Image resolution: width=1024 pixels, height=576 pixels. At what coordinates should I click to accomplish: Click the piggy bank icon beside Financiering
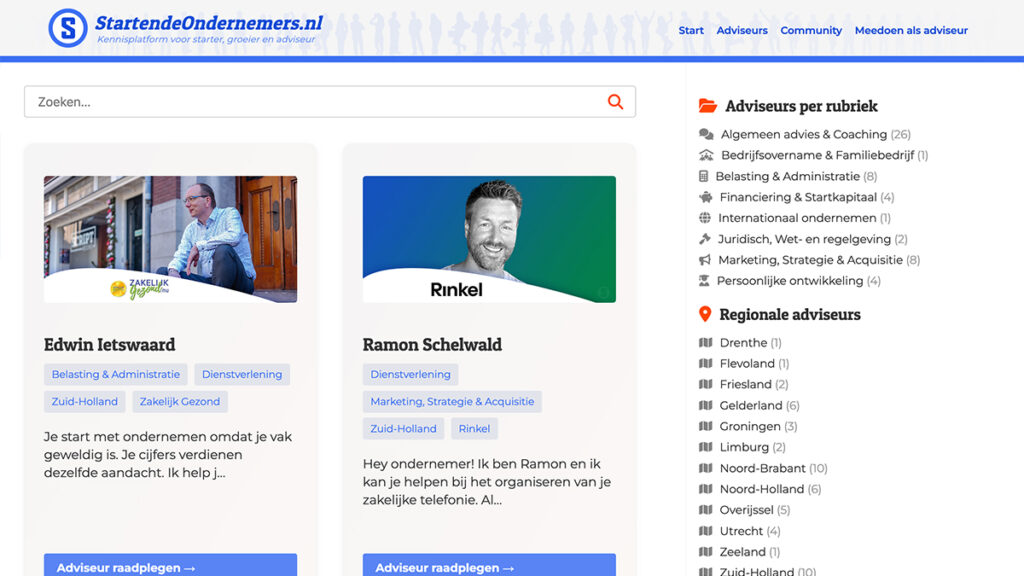click(x=706, y=197)
